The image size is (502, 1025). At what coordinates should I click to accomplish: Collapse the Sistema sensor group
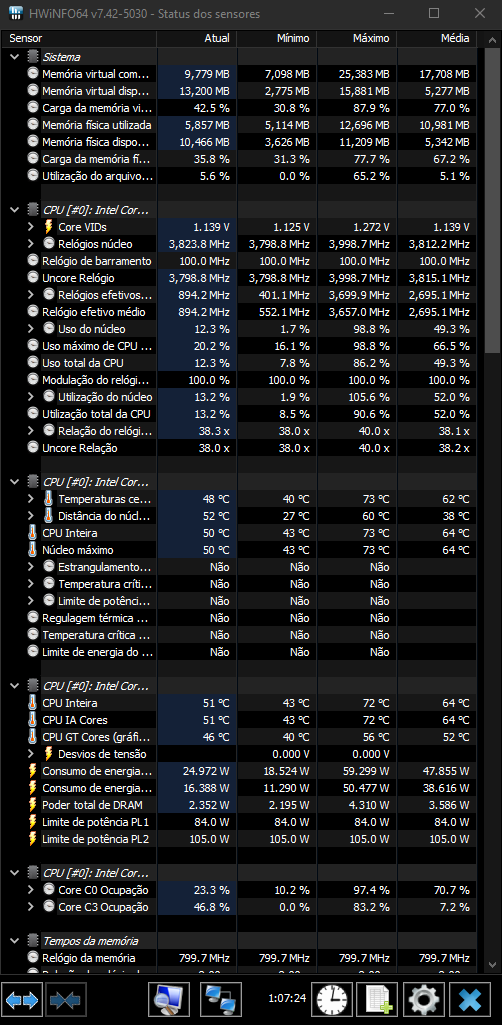pyautogui.click(x=15, y=57)
